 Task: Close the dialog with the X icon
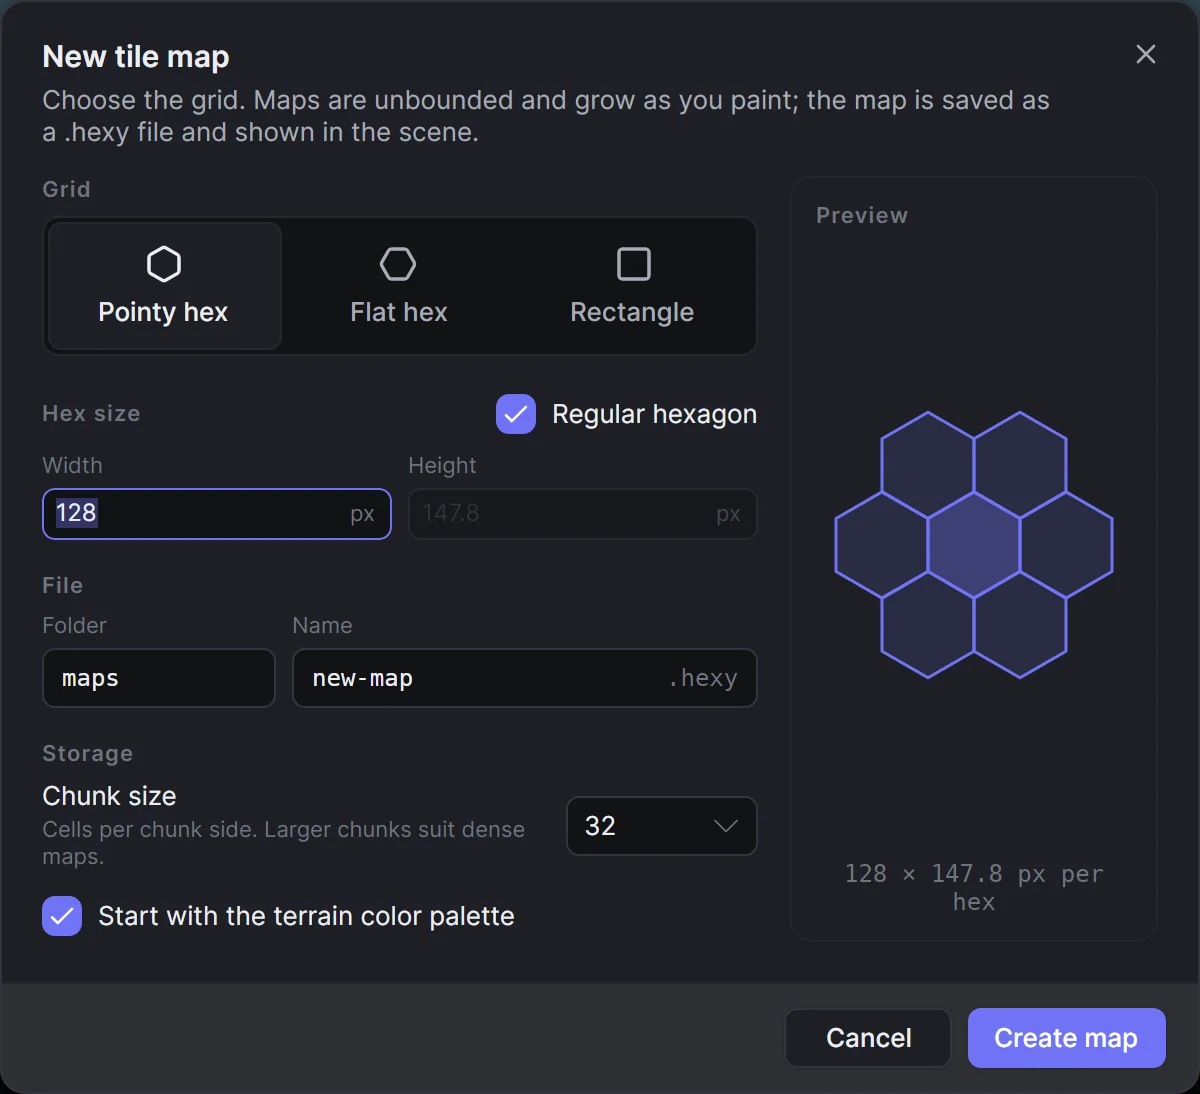(x=1146, y=54)
